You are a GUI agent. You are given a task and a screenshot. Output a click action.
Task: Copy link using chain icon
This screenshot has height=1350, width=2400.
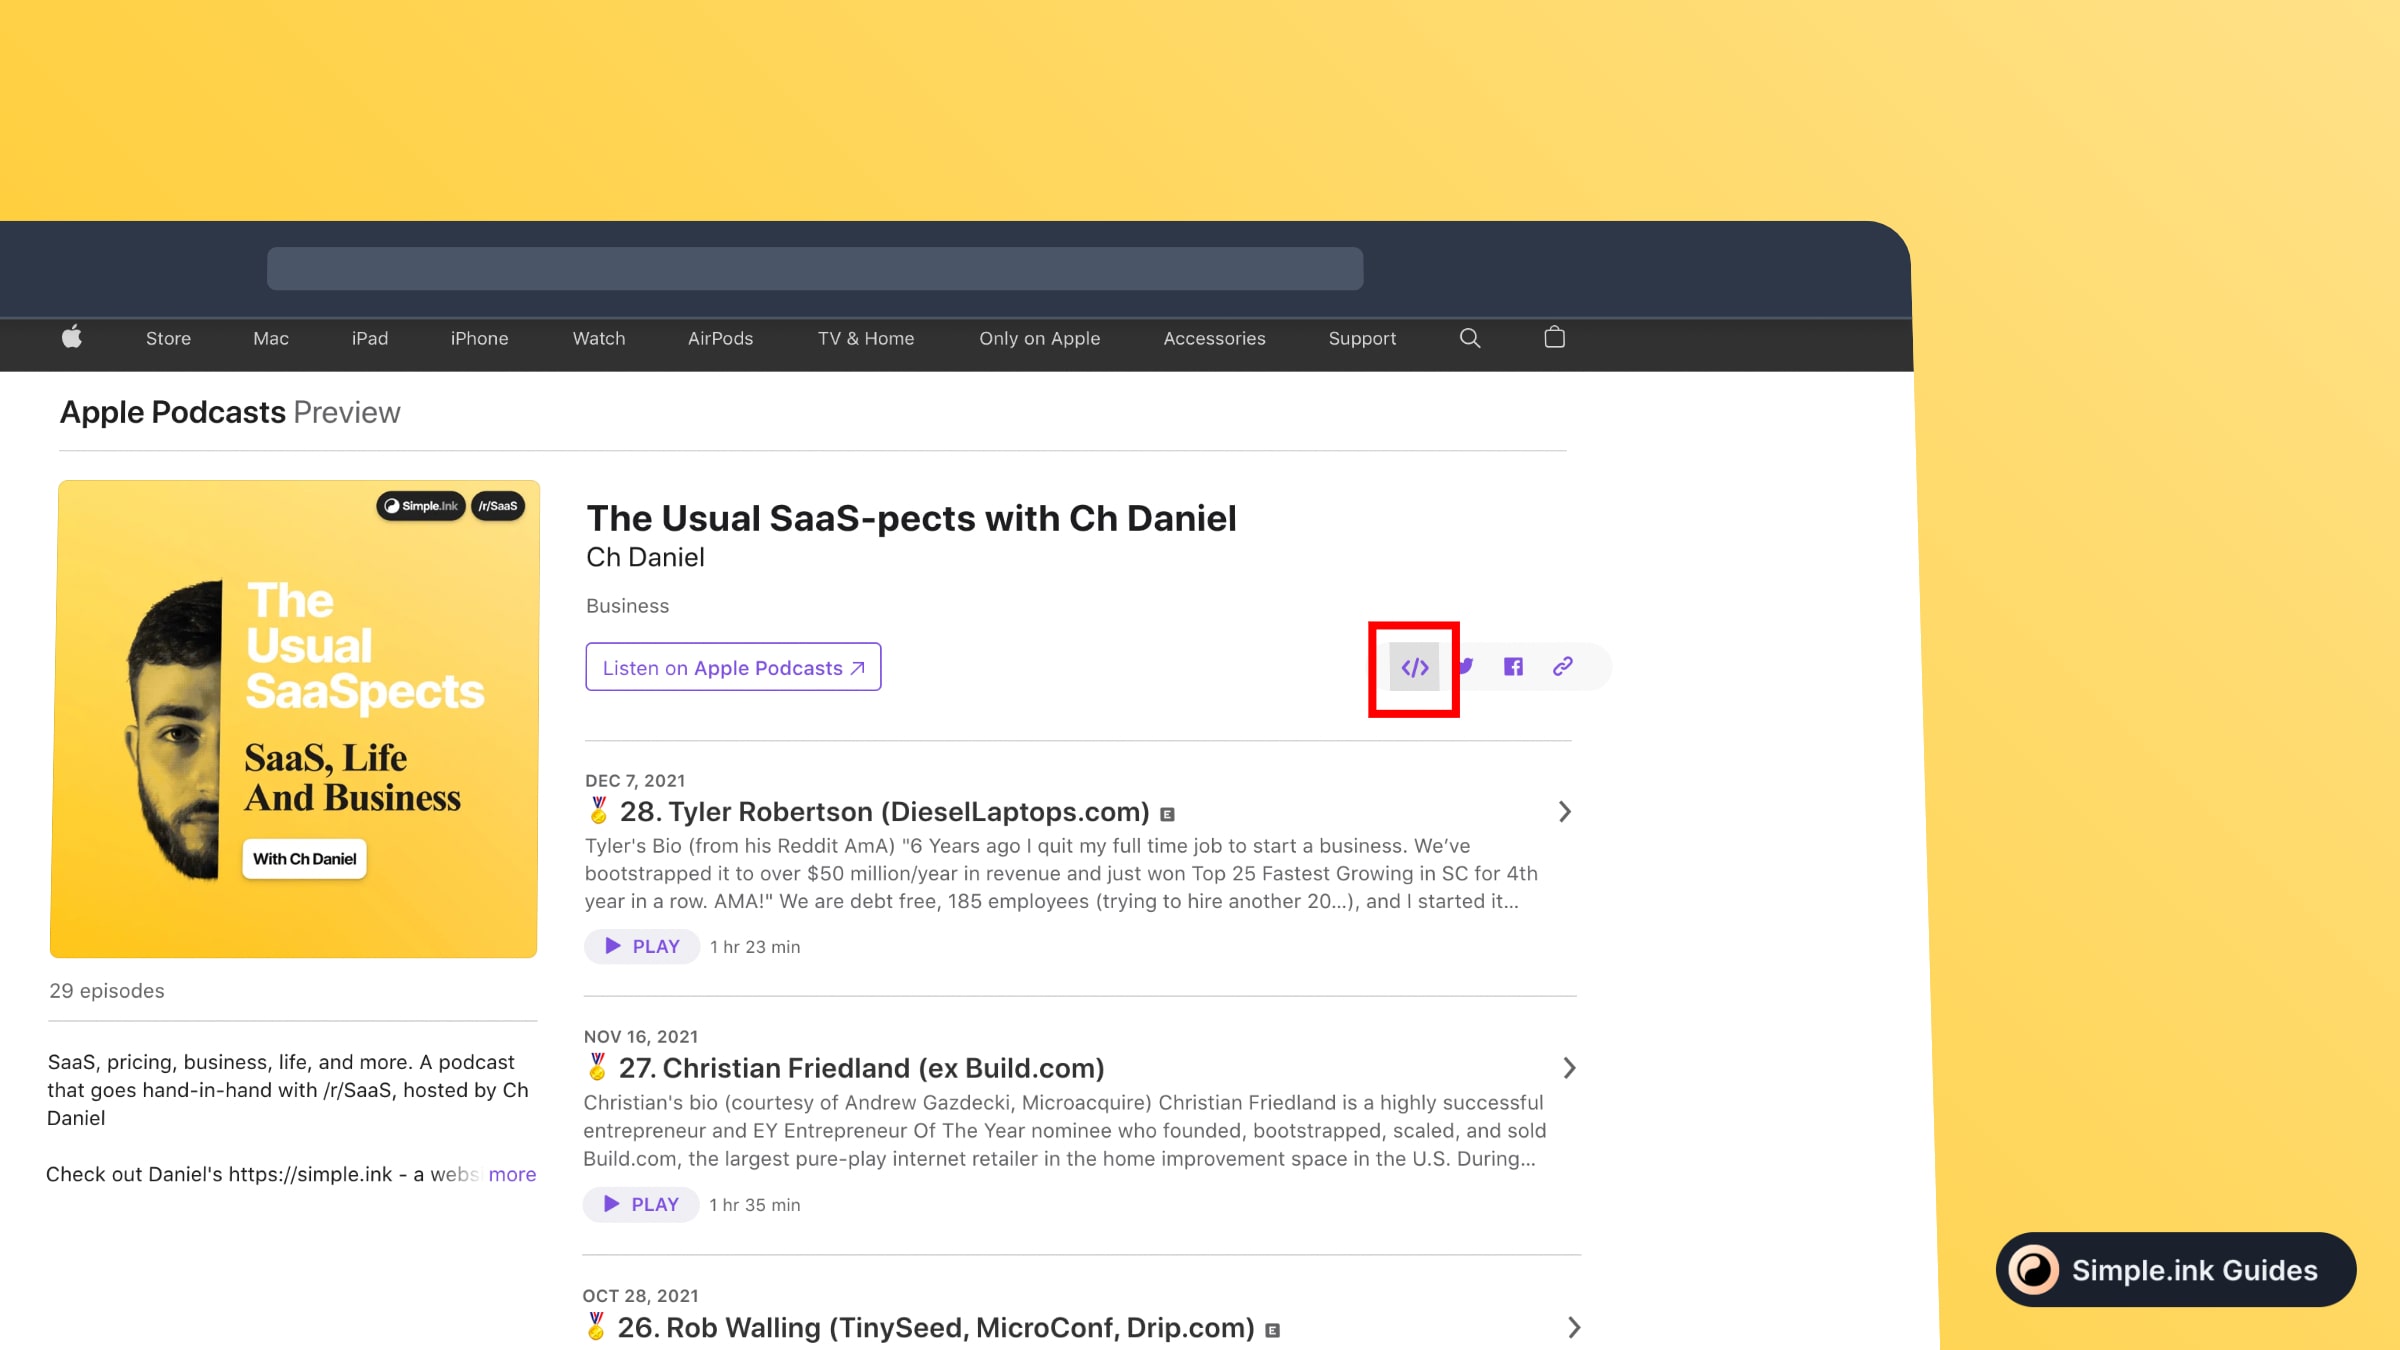click(x=1562, y=667)
